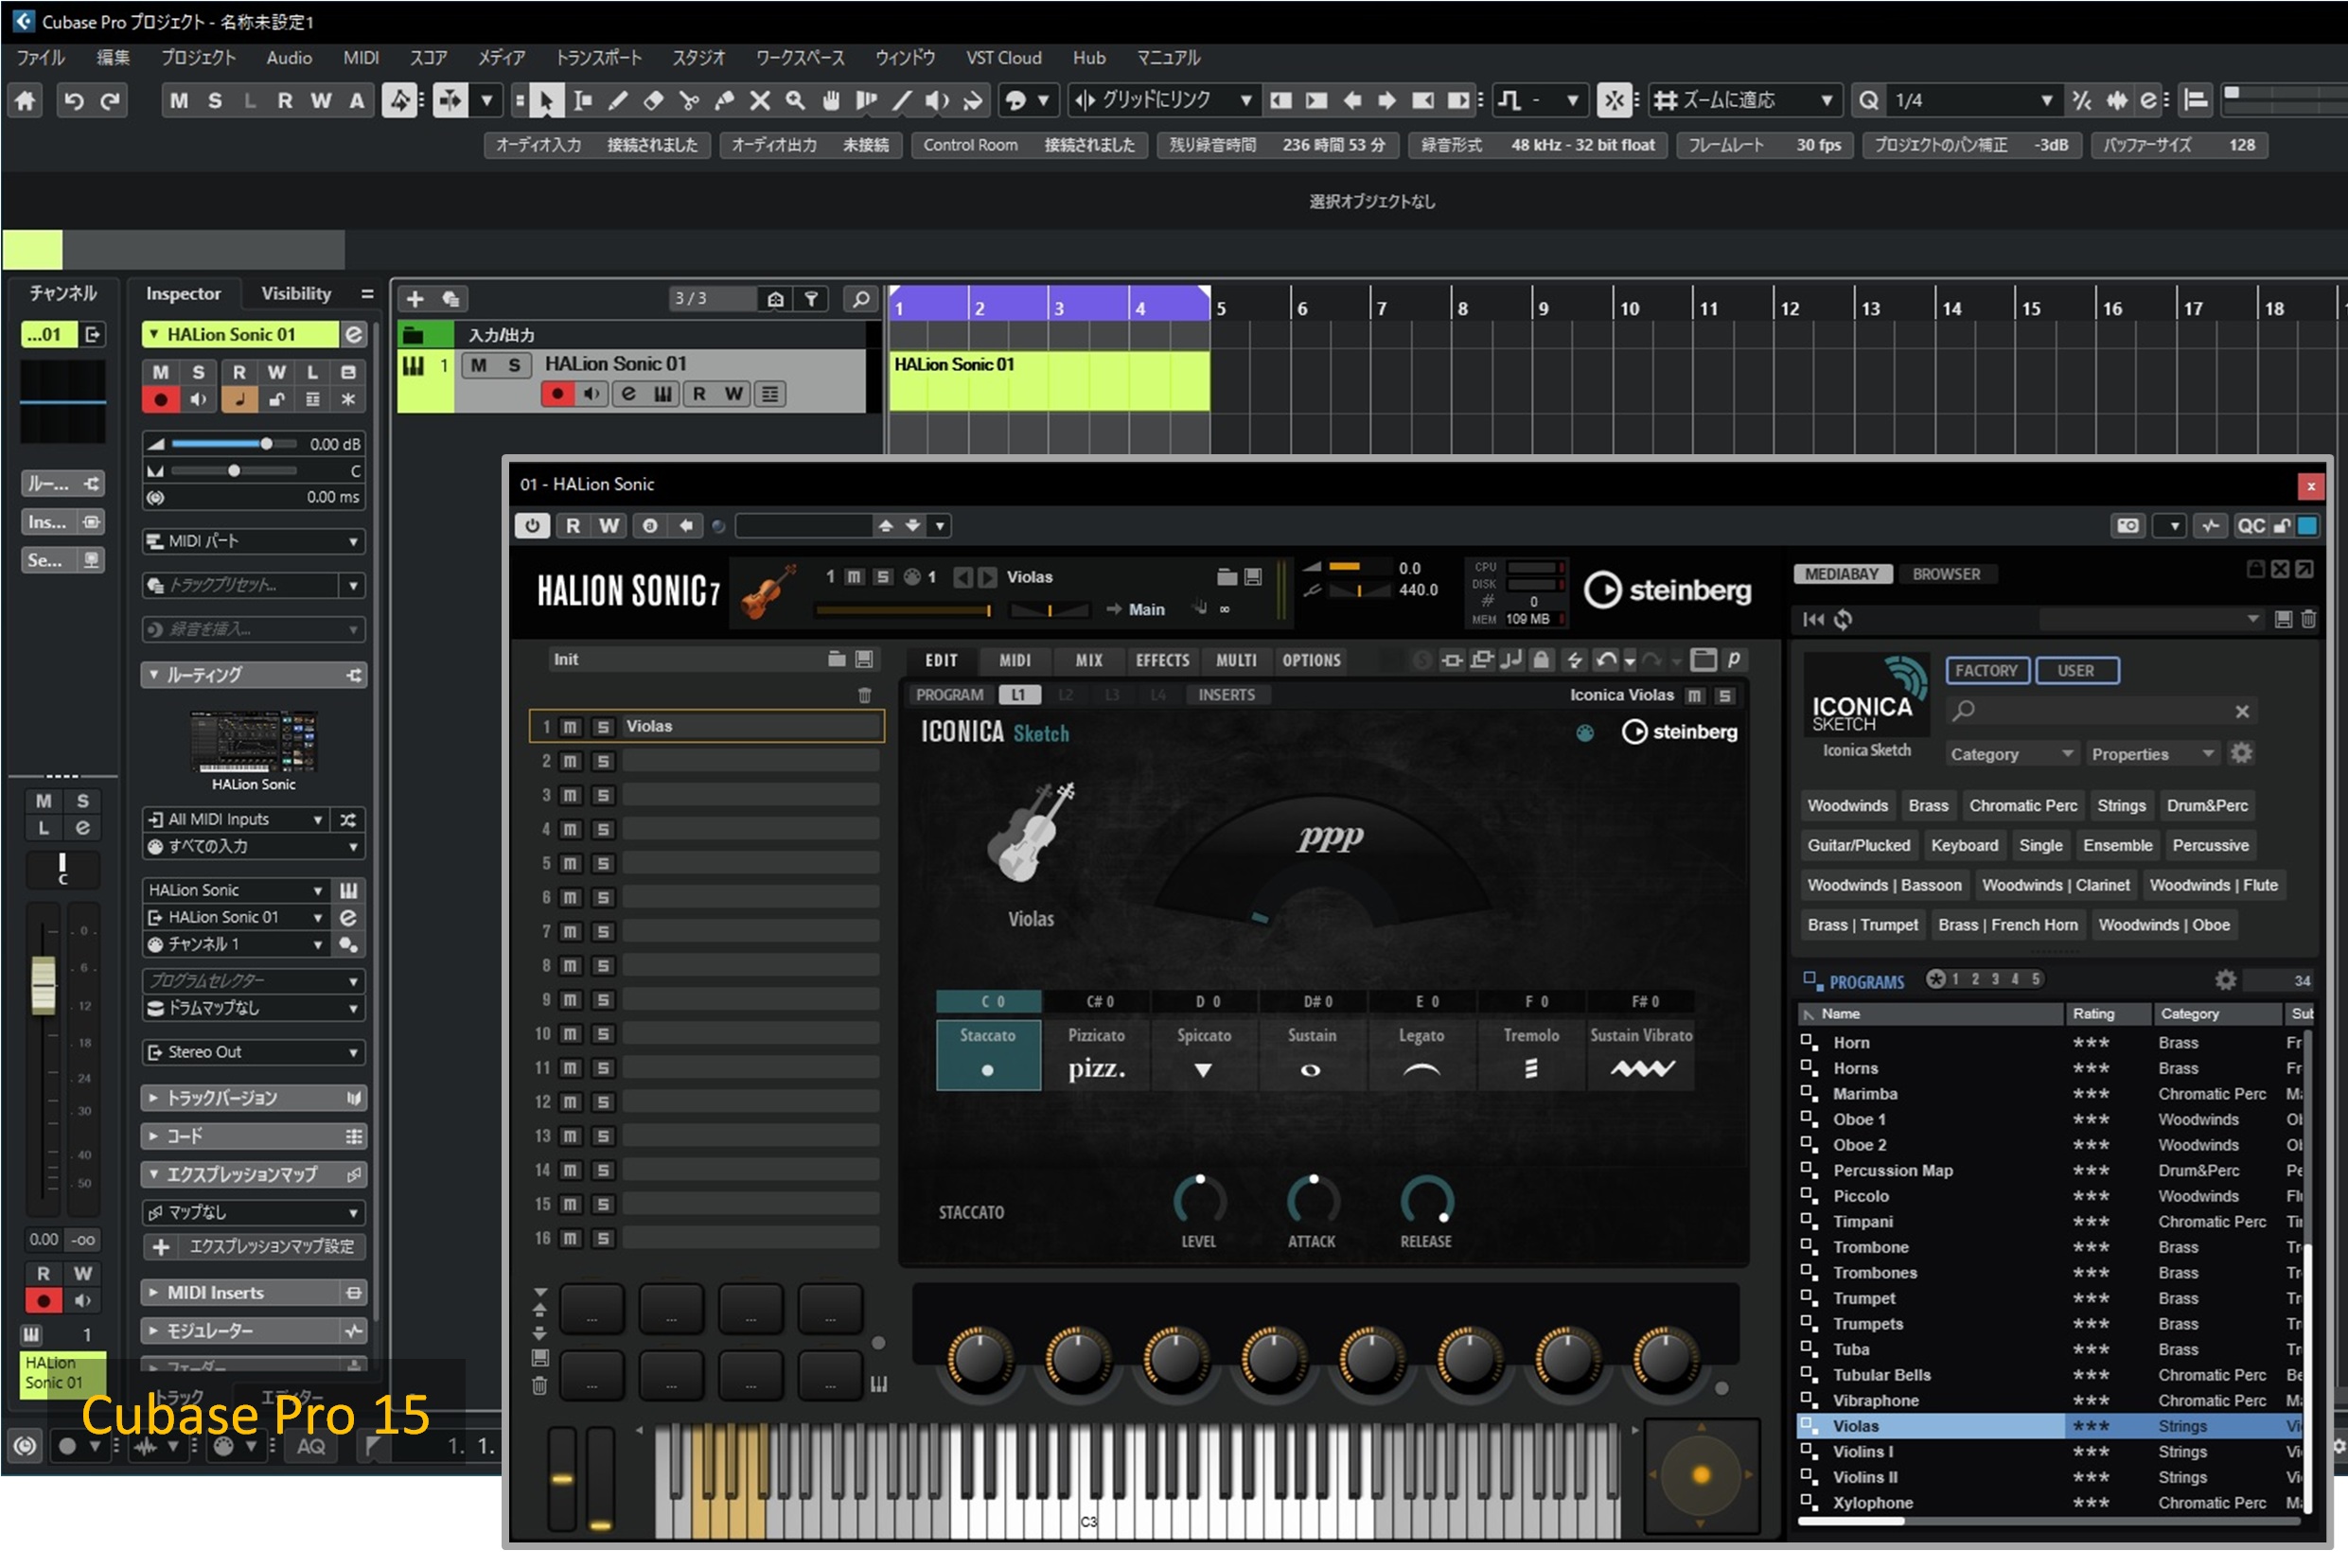
Task: Click the Strings category tag
Action: pos(2120,806)
